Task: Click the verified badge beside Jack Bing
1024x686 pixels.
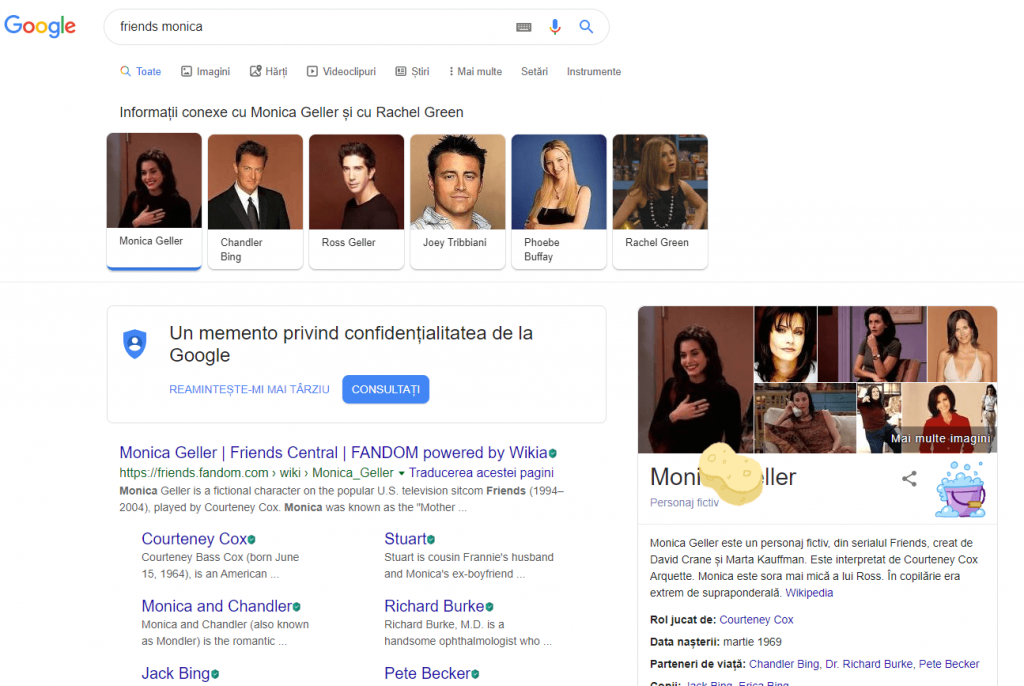Action: 215,674
